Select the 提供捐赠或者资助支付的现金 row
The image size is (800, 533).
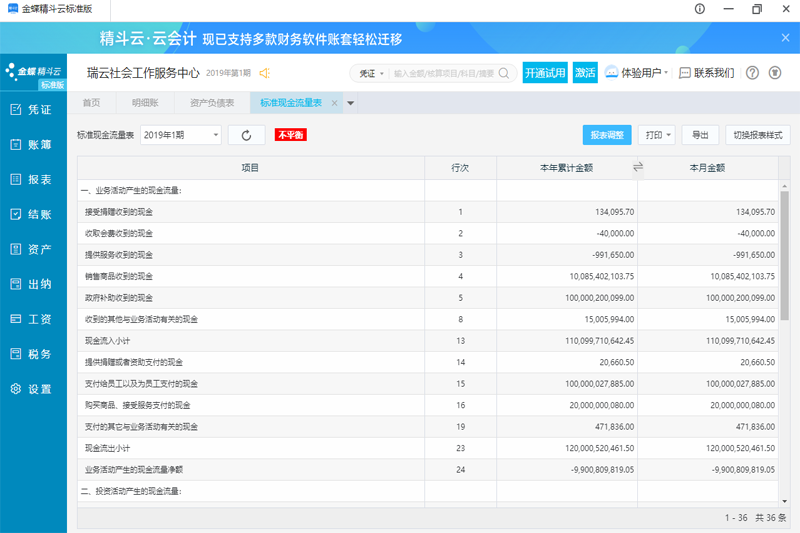428,362
